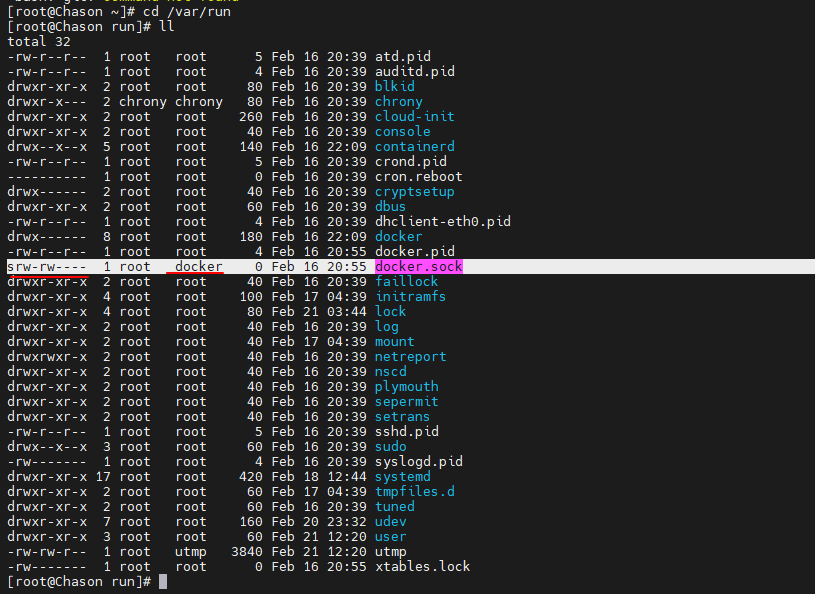Select the utmp group name
Screen dimensions: 815x594
pos(191,551)
